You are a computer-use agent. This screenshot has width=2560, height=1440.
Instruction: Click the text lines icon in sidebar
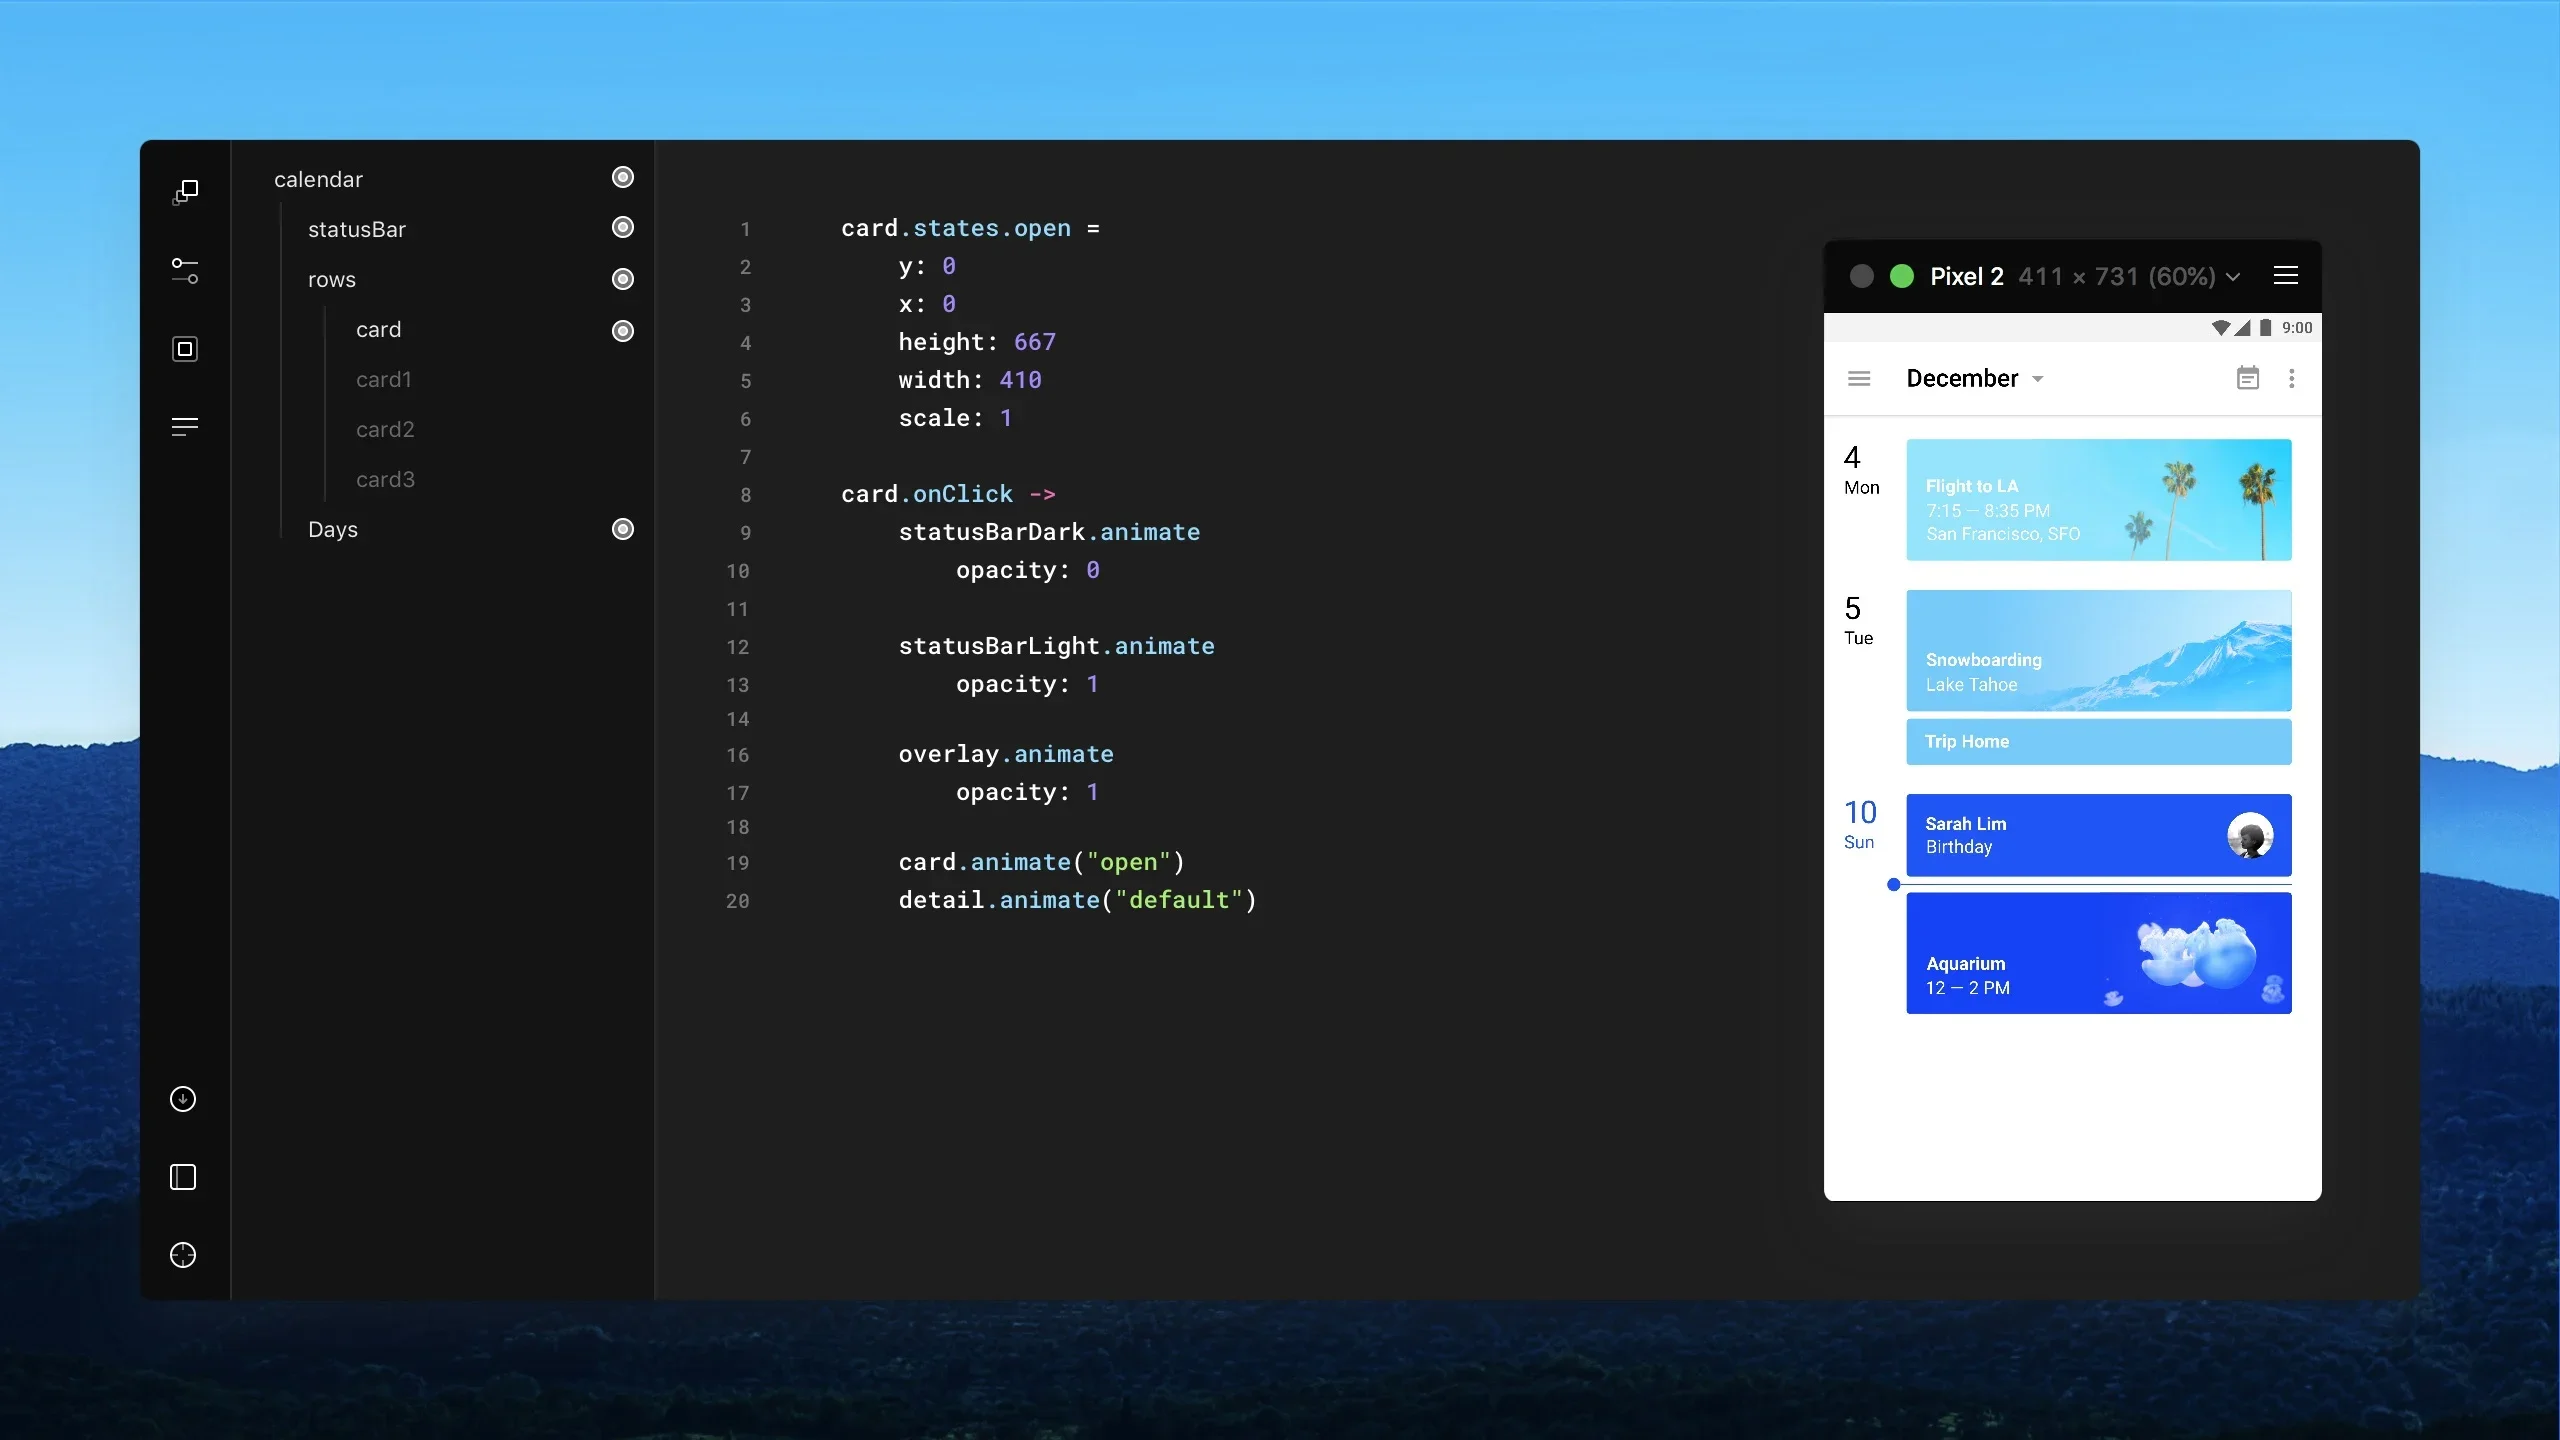(185, 427)
